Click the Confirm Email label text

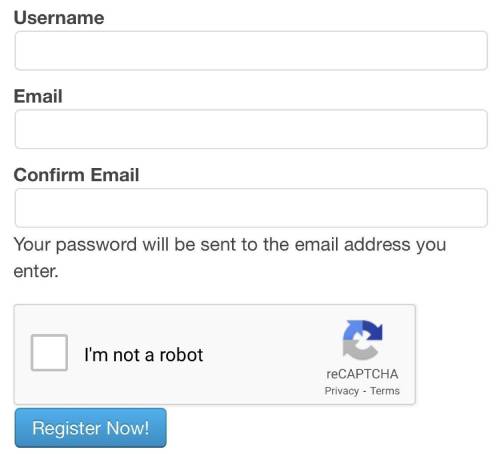(x=76, y=175)
